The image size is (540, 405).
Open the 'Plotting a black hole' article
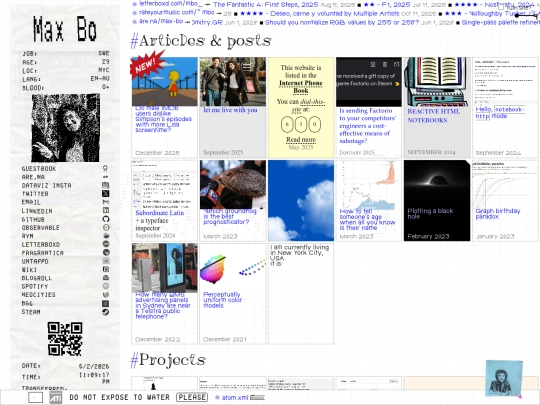tap(430, 214)
